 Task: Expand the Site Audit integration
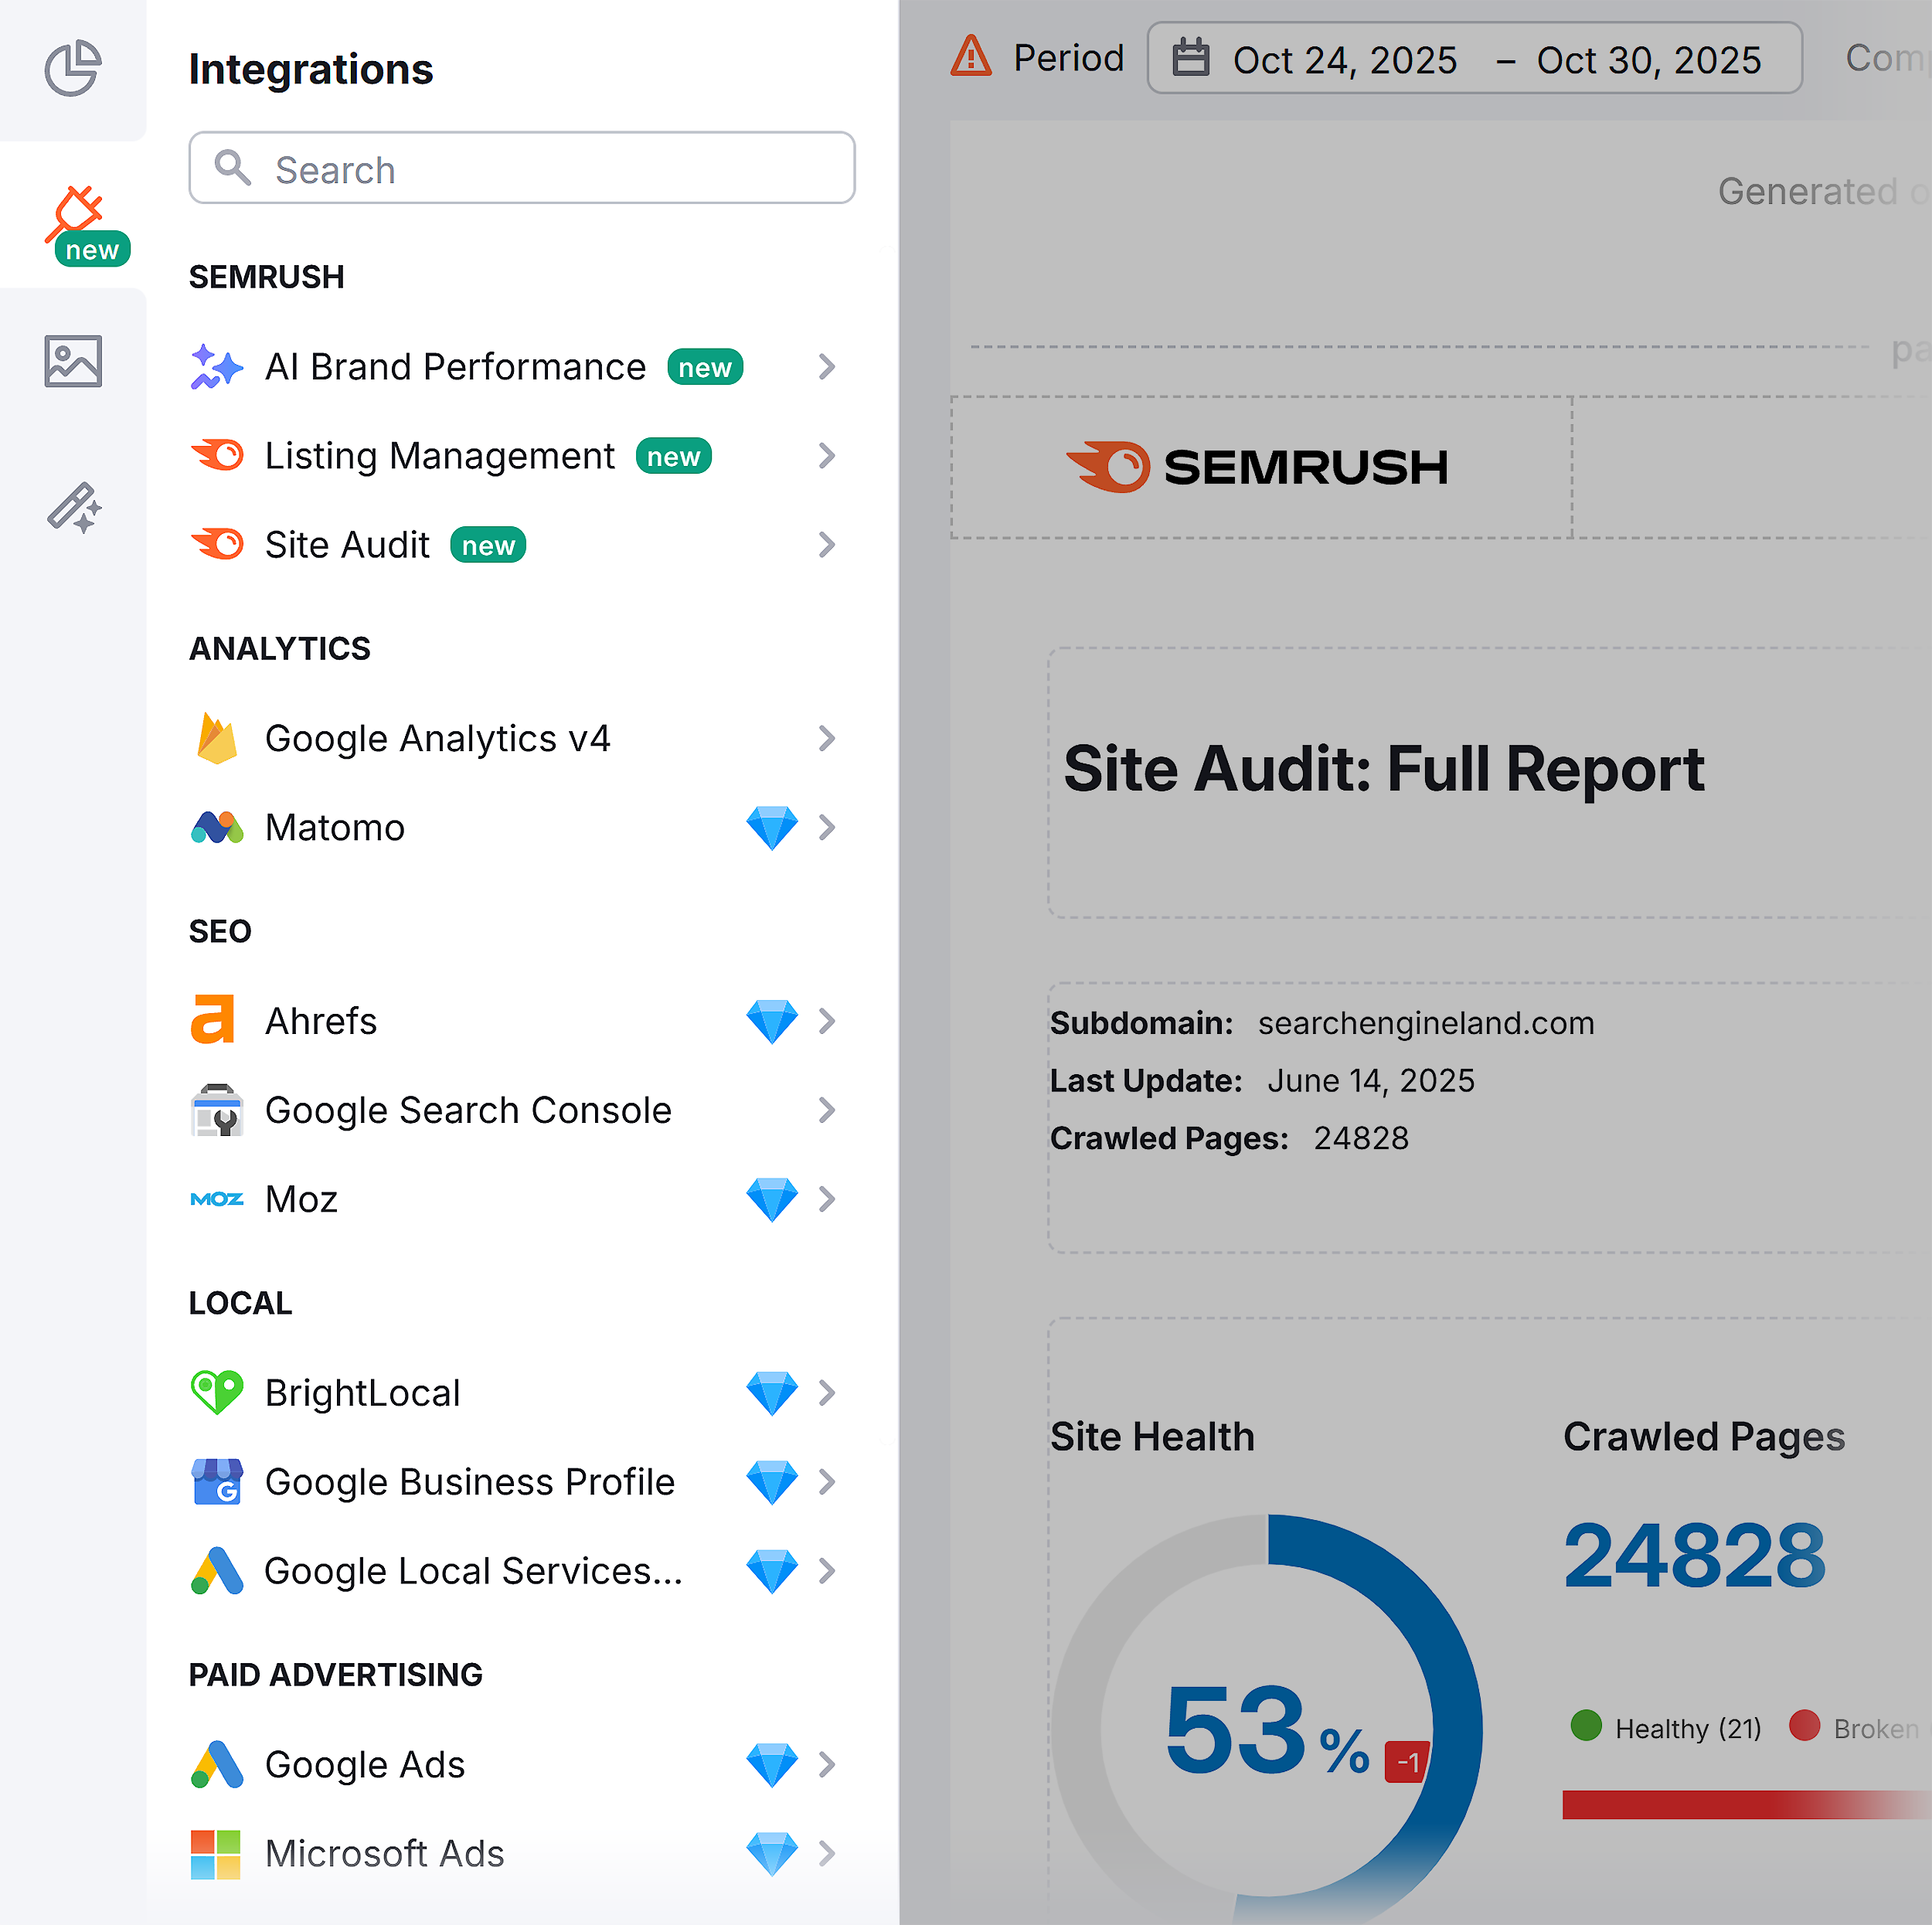click(x=826, y=545)
